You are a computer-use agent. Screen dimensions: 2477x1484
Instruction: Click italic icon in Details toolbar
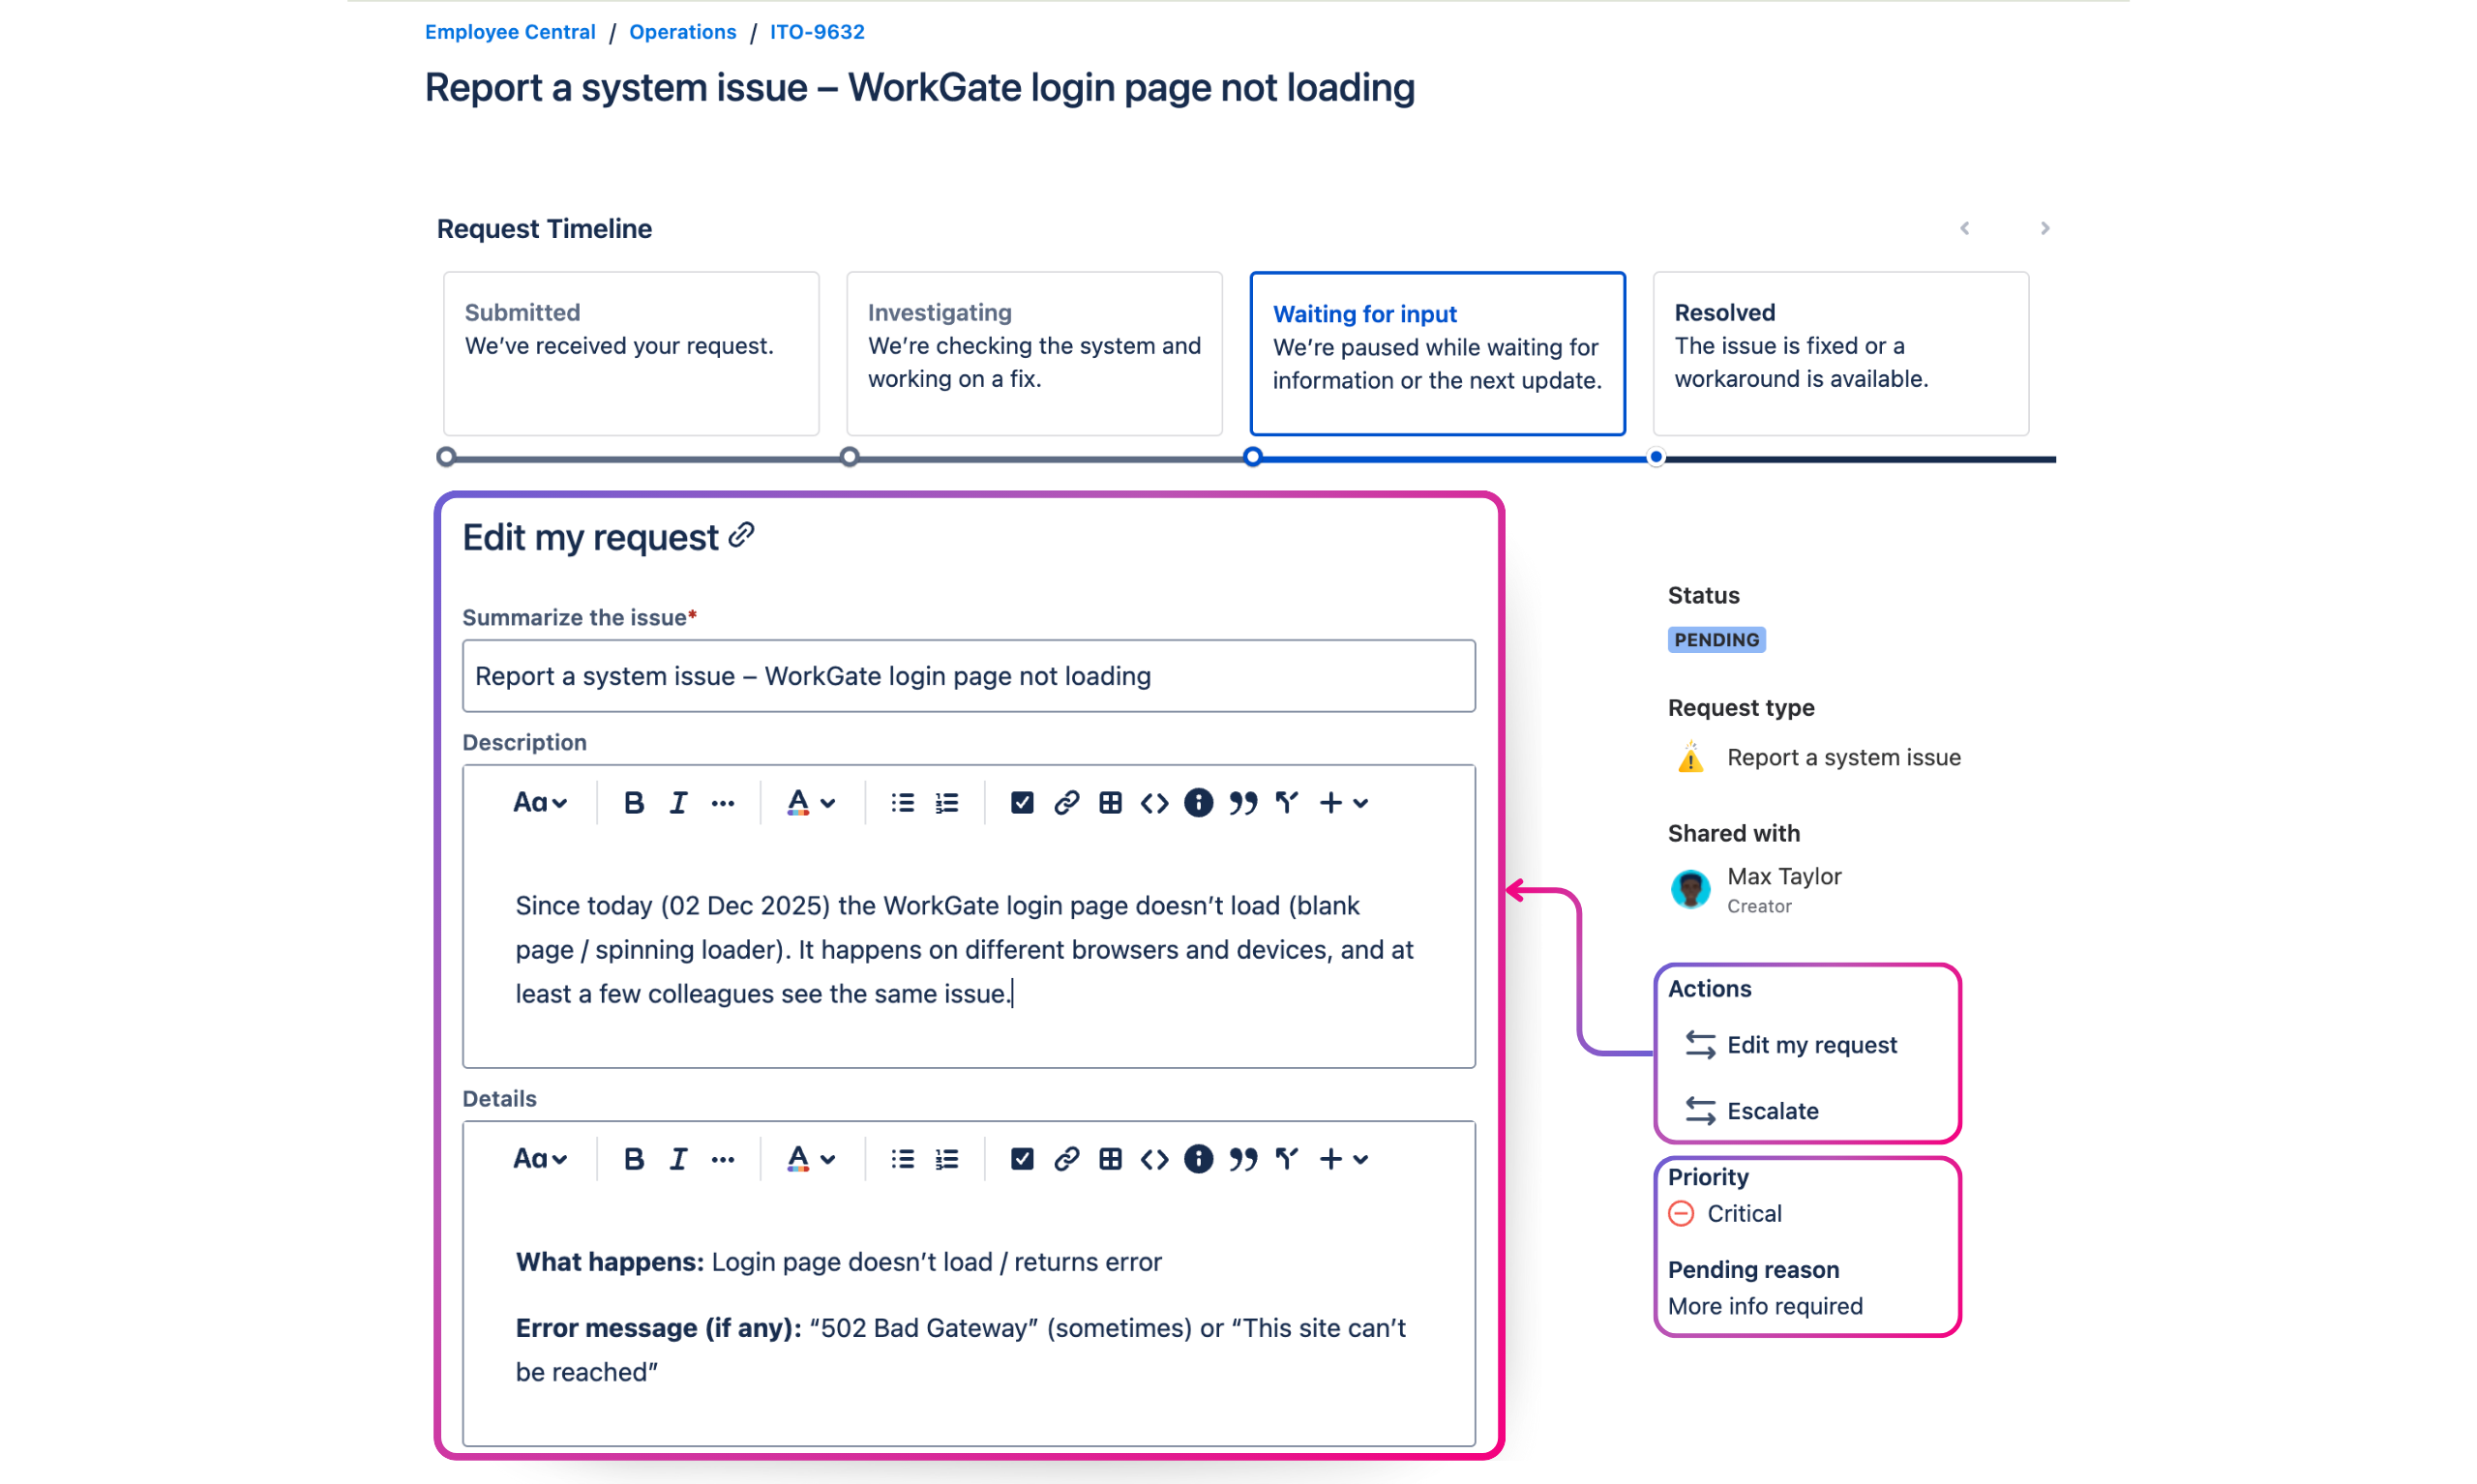(x=678, y=1159)
